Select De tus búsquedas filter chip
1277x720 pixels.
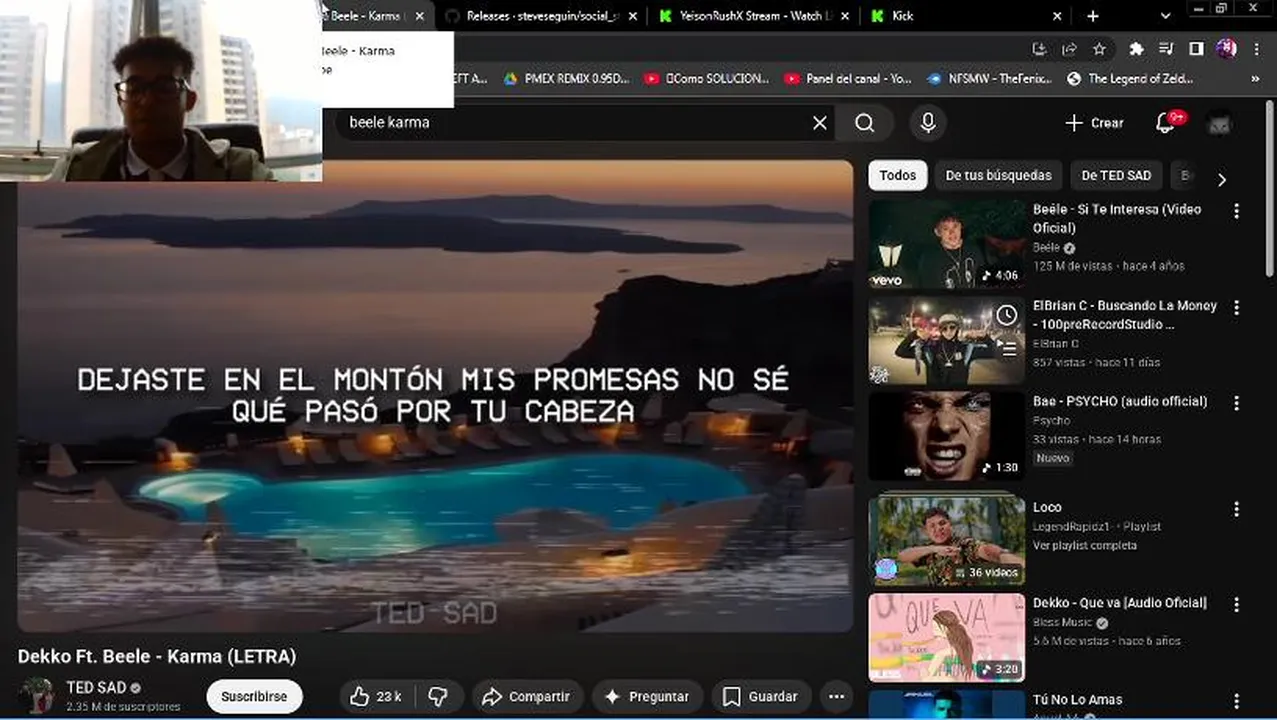998,175
